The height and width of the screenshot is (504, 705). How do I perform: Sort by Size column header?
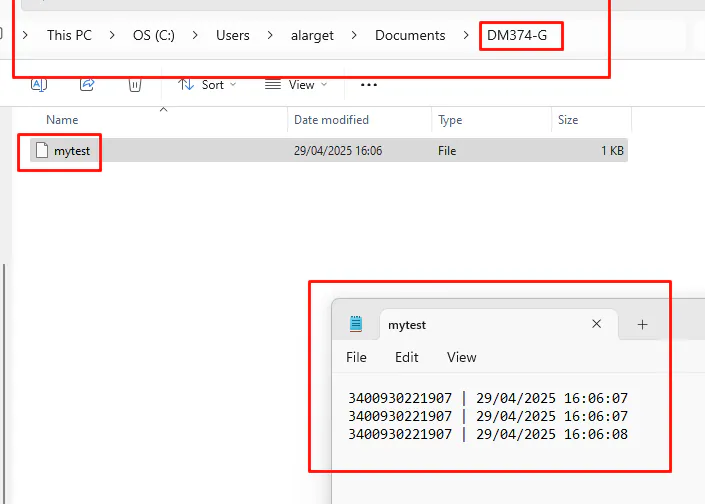click(x=568, y=120)
